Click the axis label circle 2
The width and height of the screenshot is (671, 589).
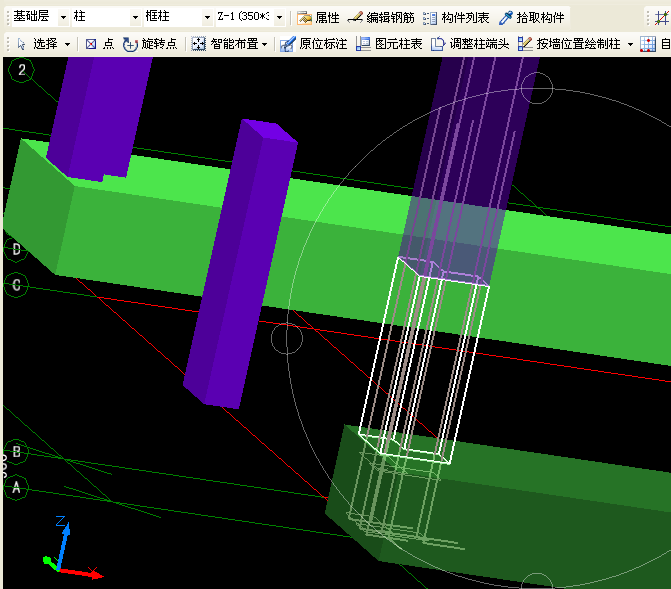click(x=21, y=70)
